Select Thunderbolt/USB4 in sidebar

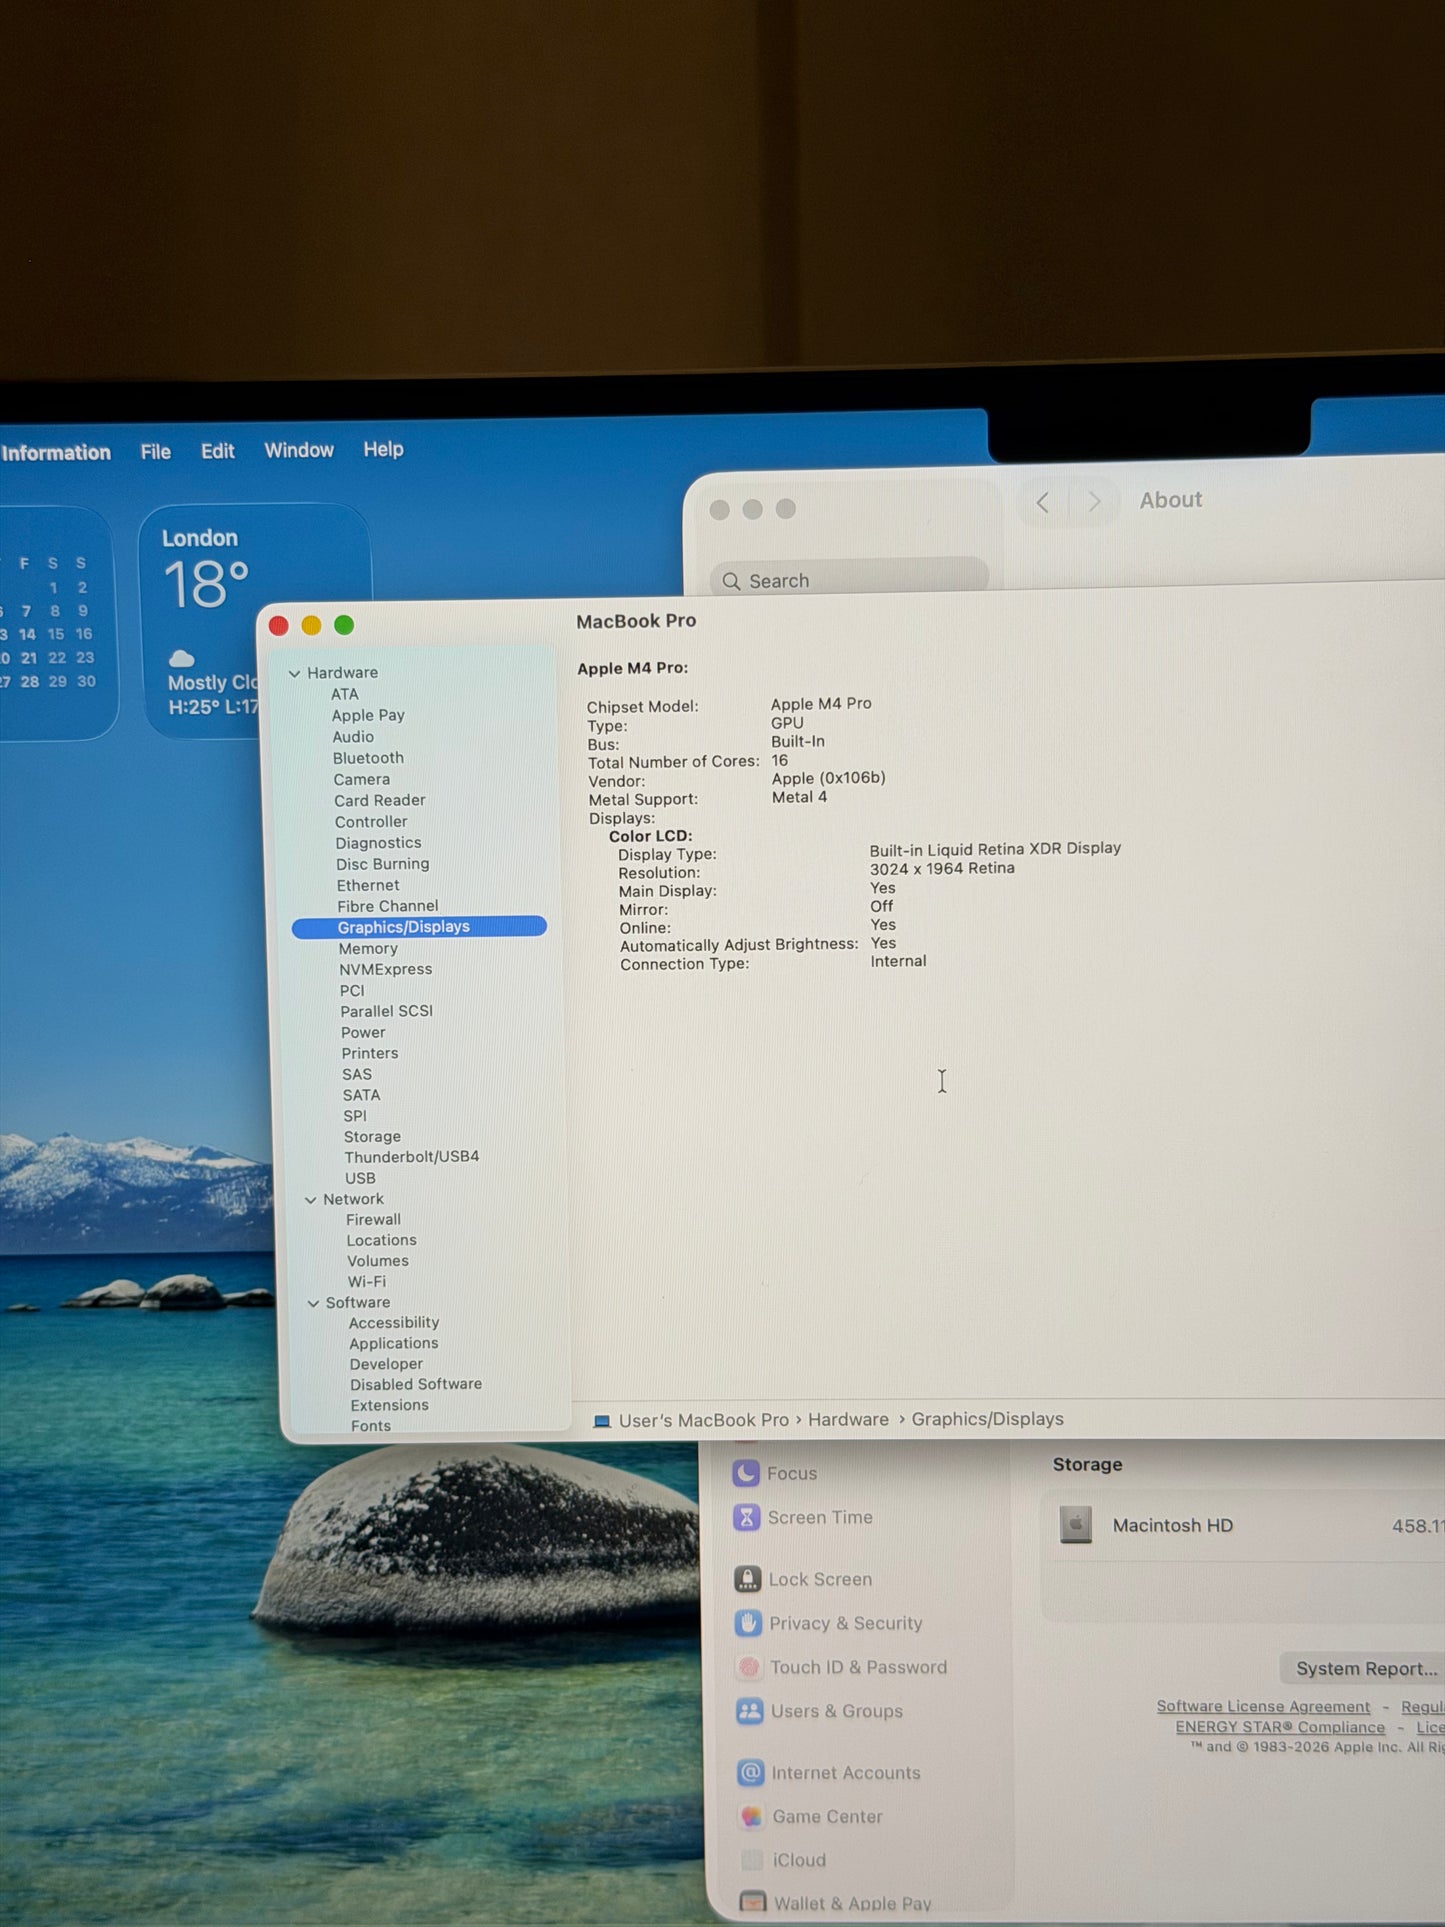click(x=412, y=1157)
